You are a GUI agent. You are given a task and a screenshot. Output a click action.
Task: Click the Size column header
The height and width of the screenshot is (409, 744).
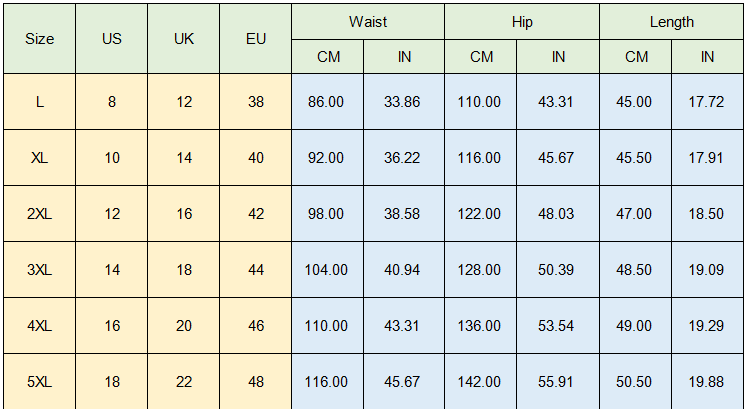pyautogui.click(x=39, y=39)
